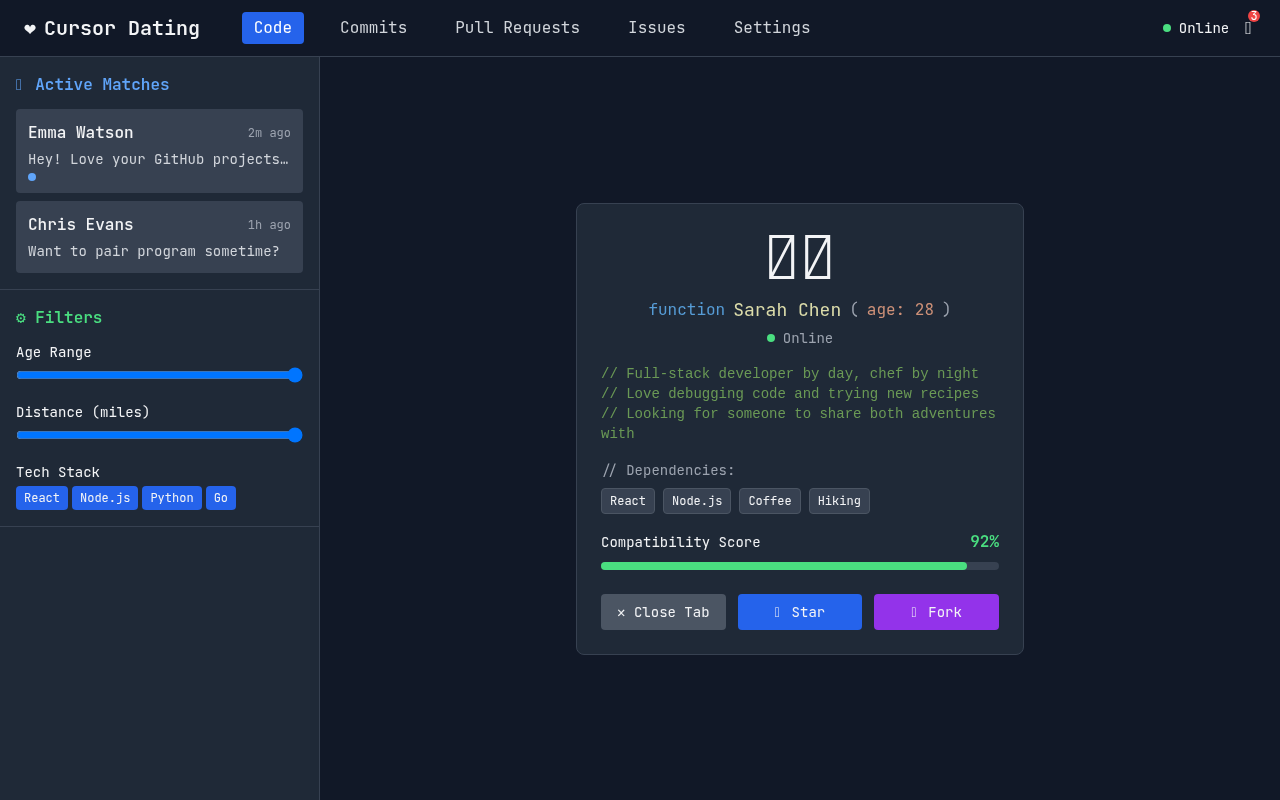Click the Cursor Dating title text

click(122, 28)
